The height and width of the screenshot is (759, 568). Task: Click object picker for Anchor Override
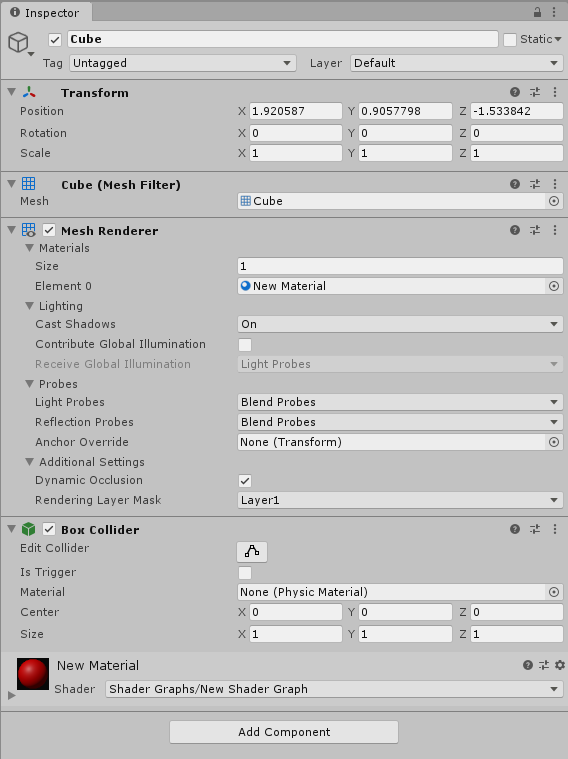point(554,442)
